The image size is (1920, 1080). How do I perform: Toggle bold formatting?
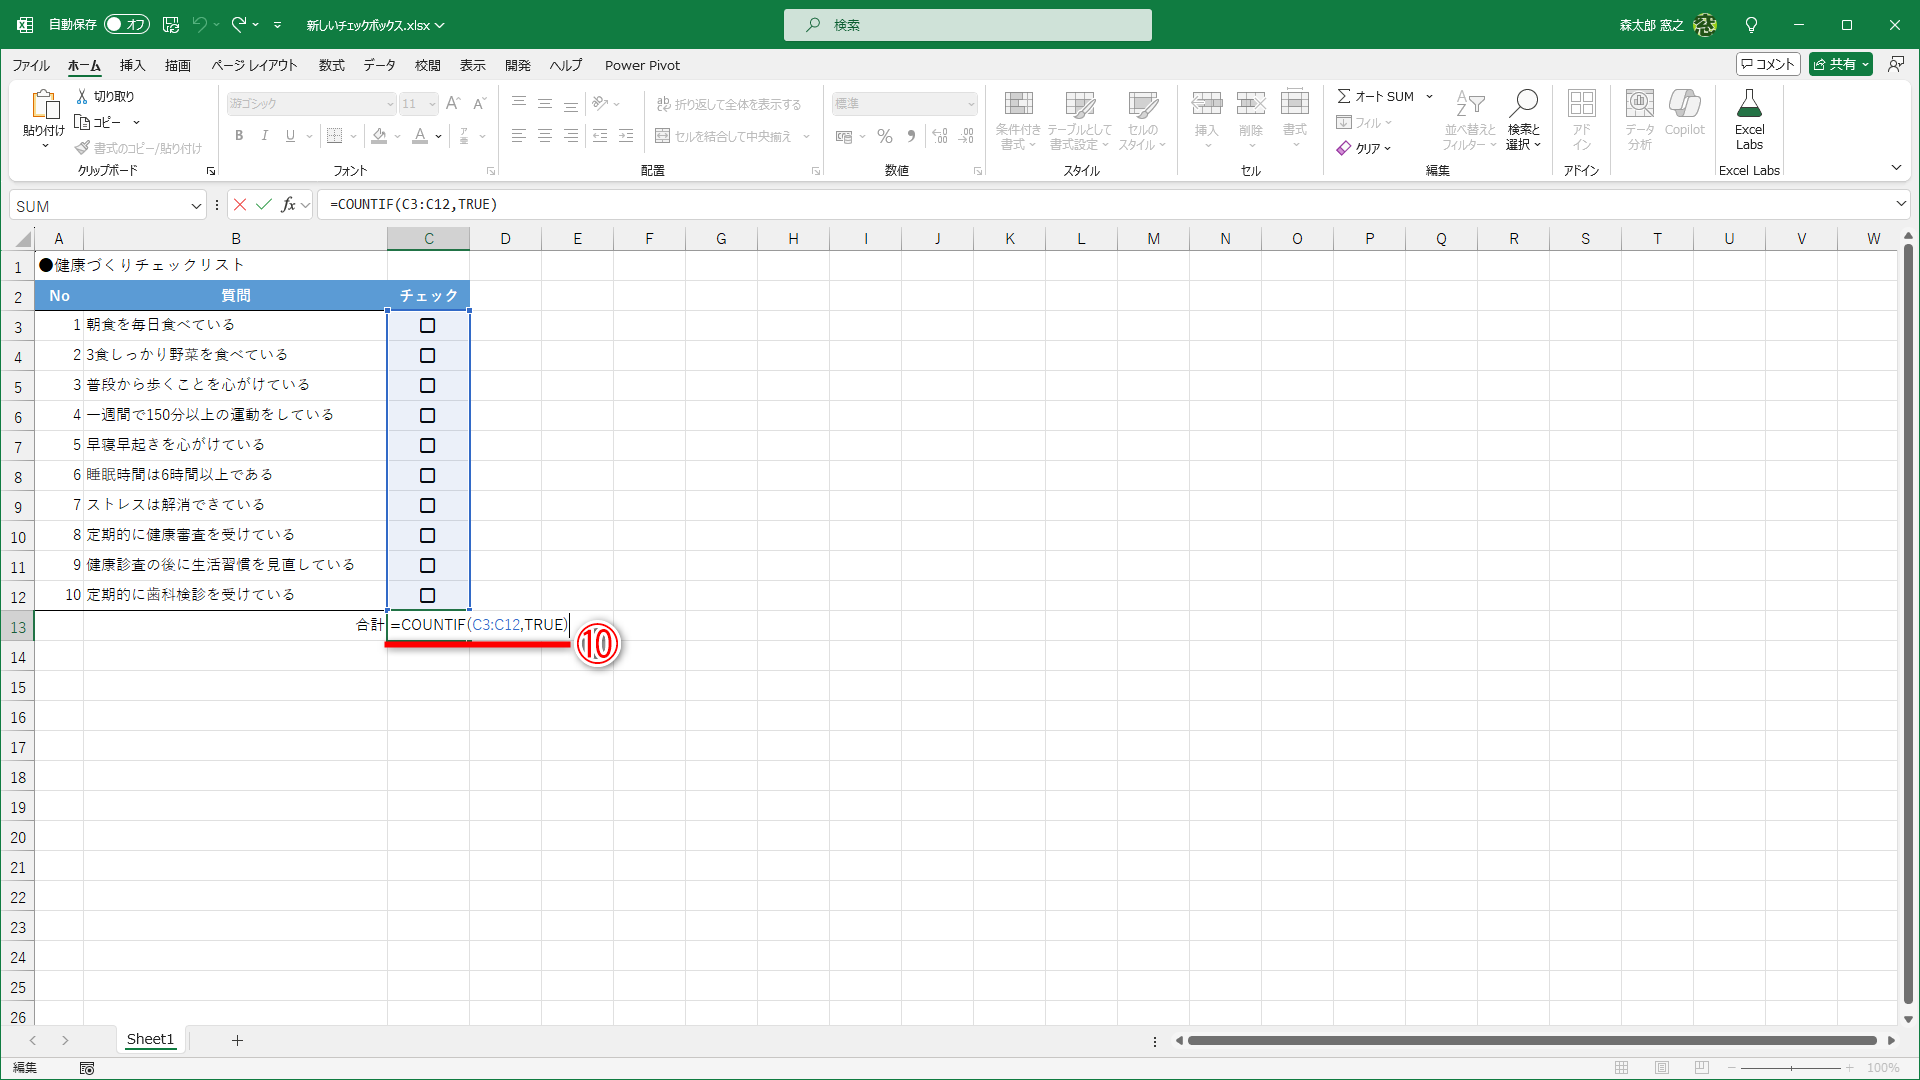pos(239,136)
